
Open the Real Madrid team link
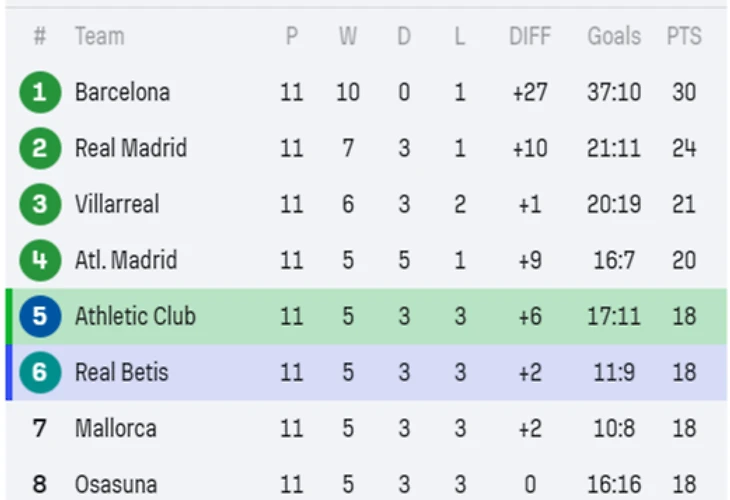(x=130, y=148)
